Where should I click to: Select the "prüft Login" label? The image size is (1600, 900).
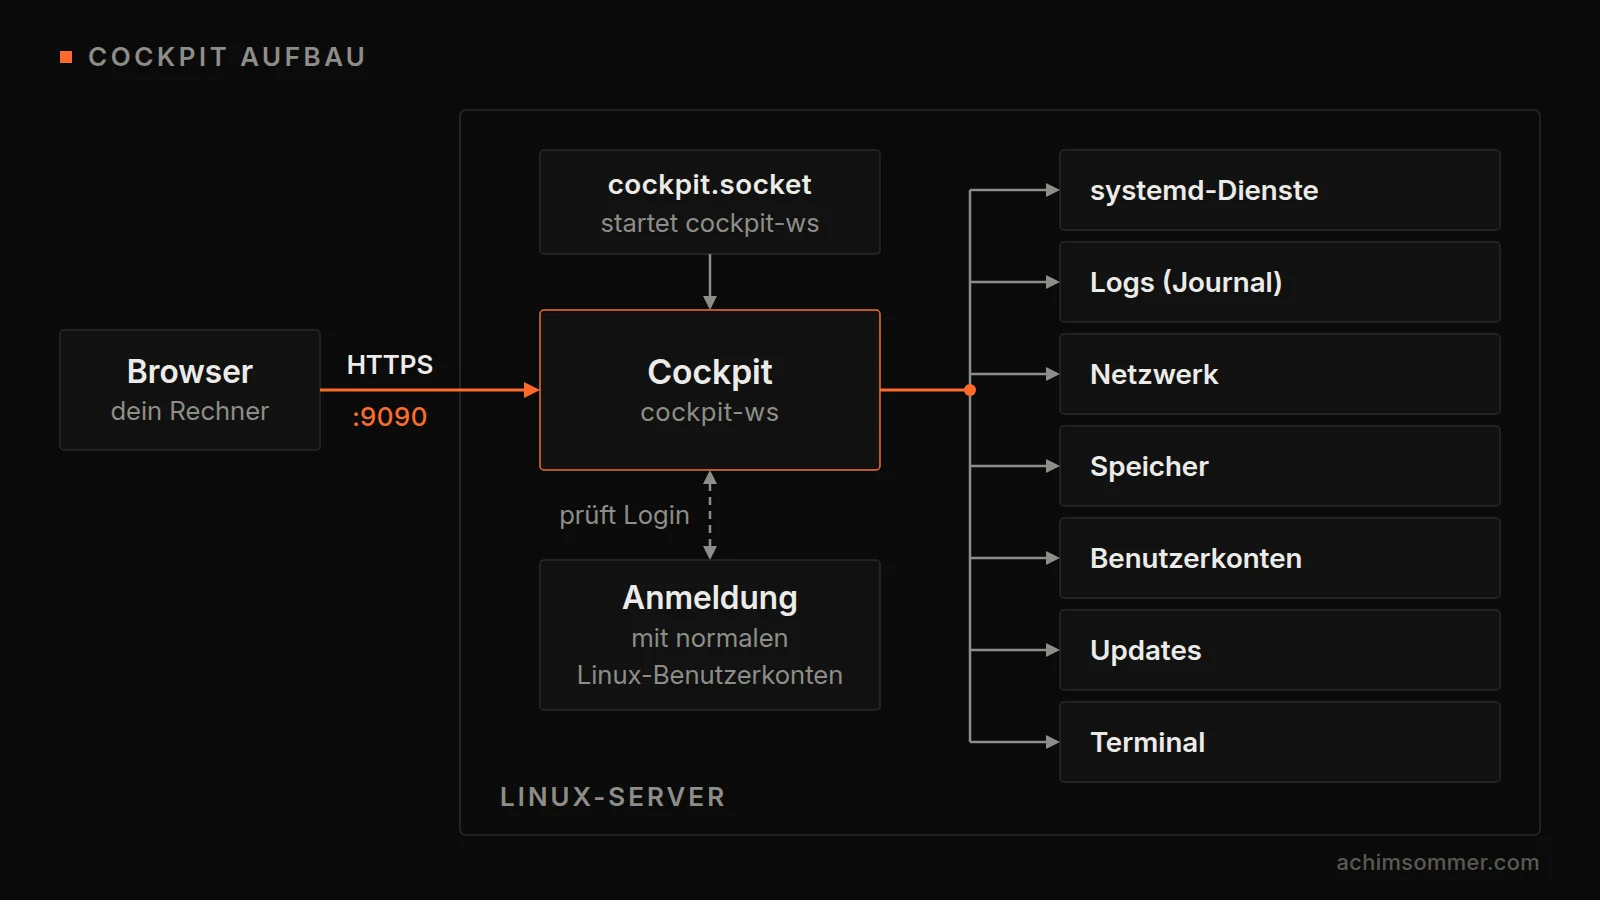tap(624, 515)
